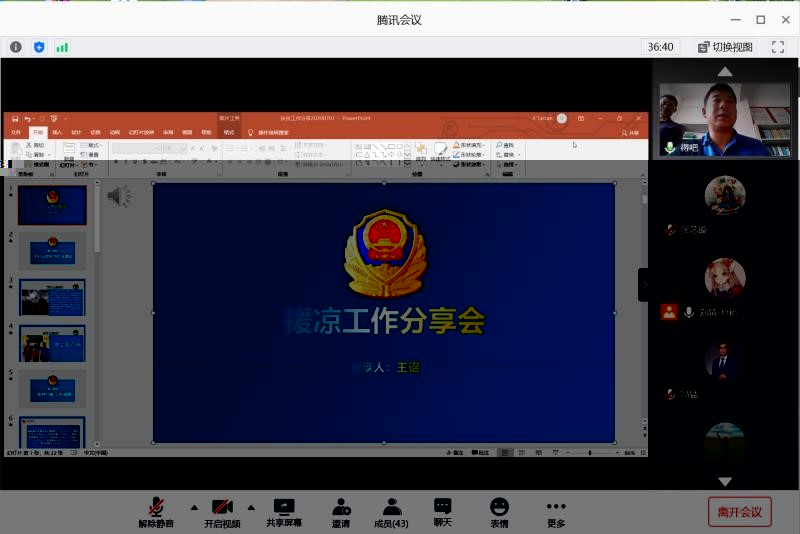
Task: Switch to PowerPoint 设计 tab
Action: [x=76, y=133]
